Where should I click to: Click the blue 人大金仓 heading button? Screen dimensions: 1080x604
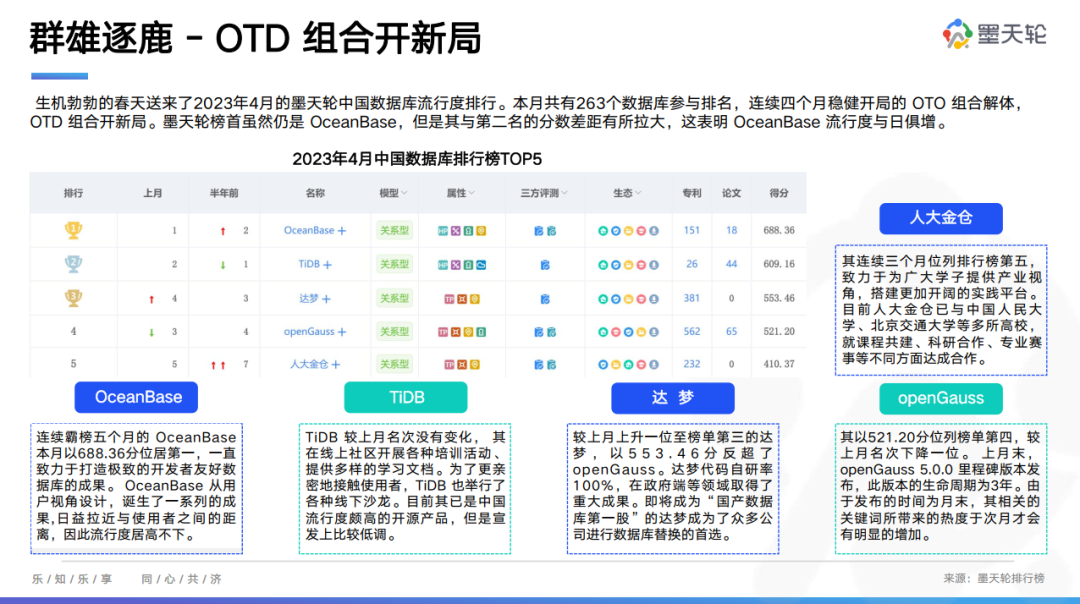coord(941,218)
